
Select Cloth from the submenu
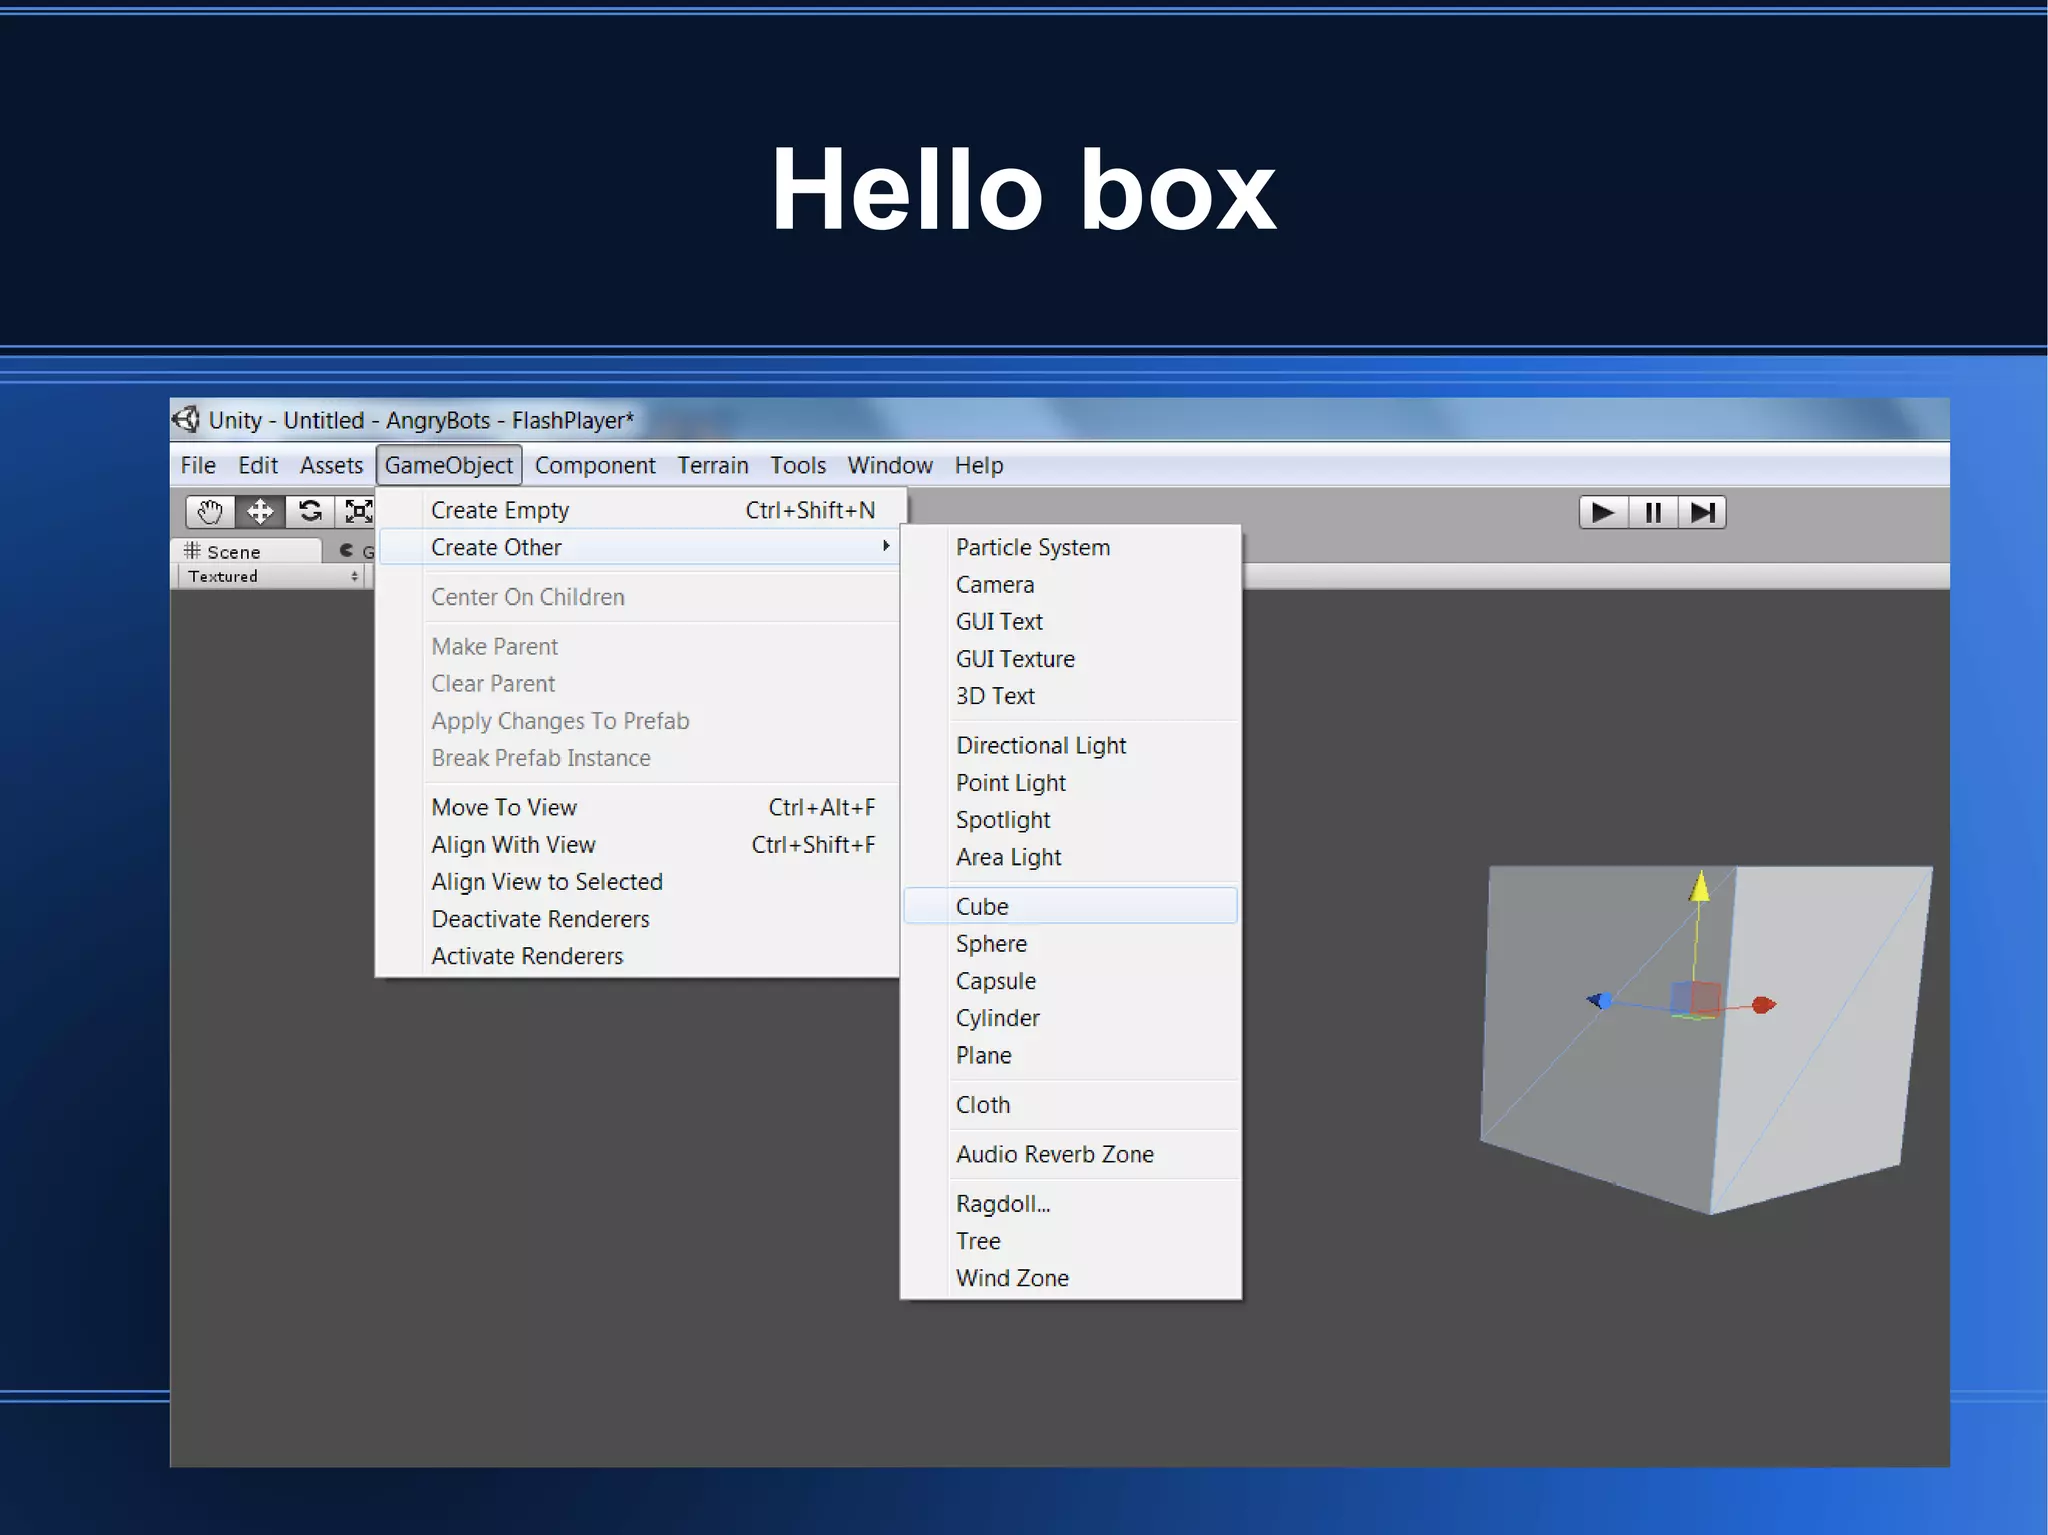point(1071,1104)
